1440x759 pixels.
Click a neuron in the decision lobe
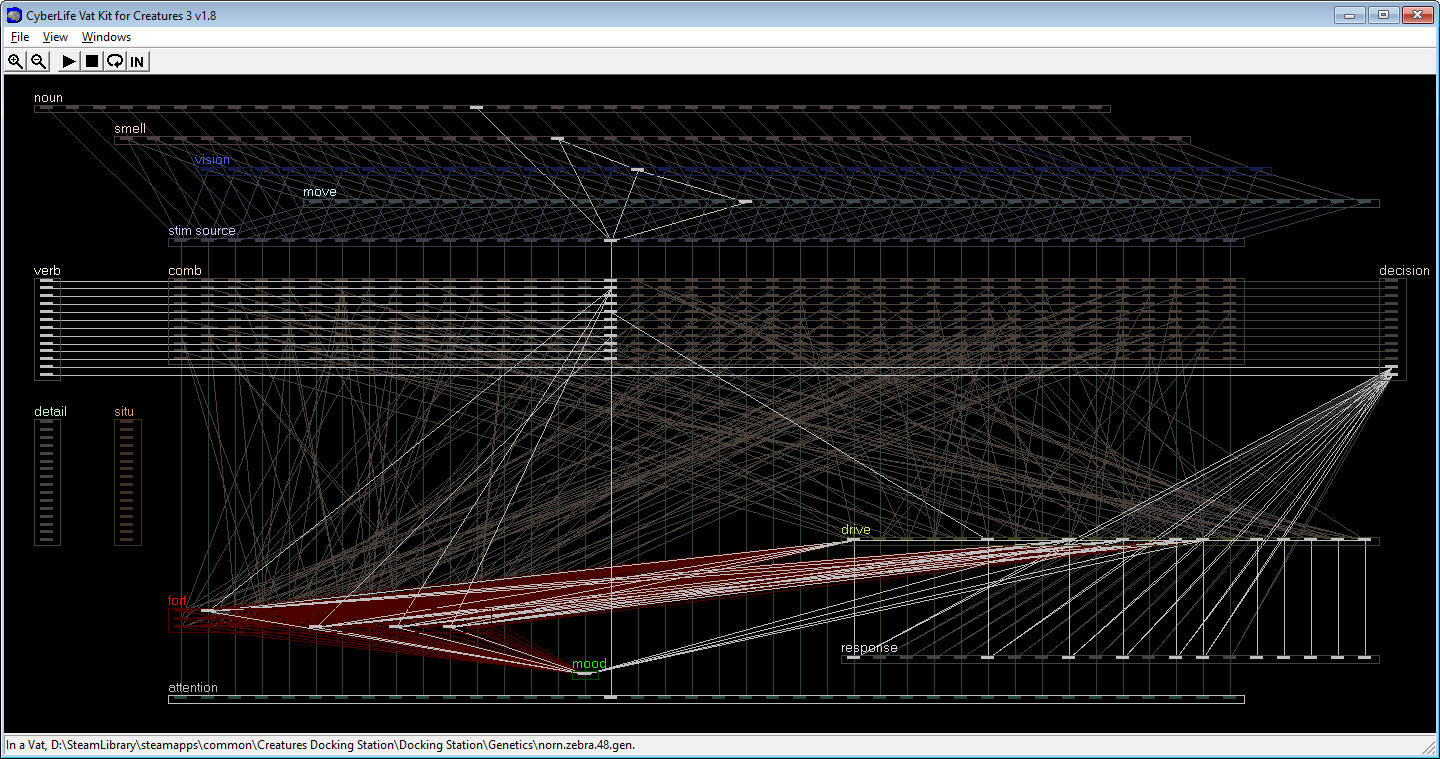1390,320
